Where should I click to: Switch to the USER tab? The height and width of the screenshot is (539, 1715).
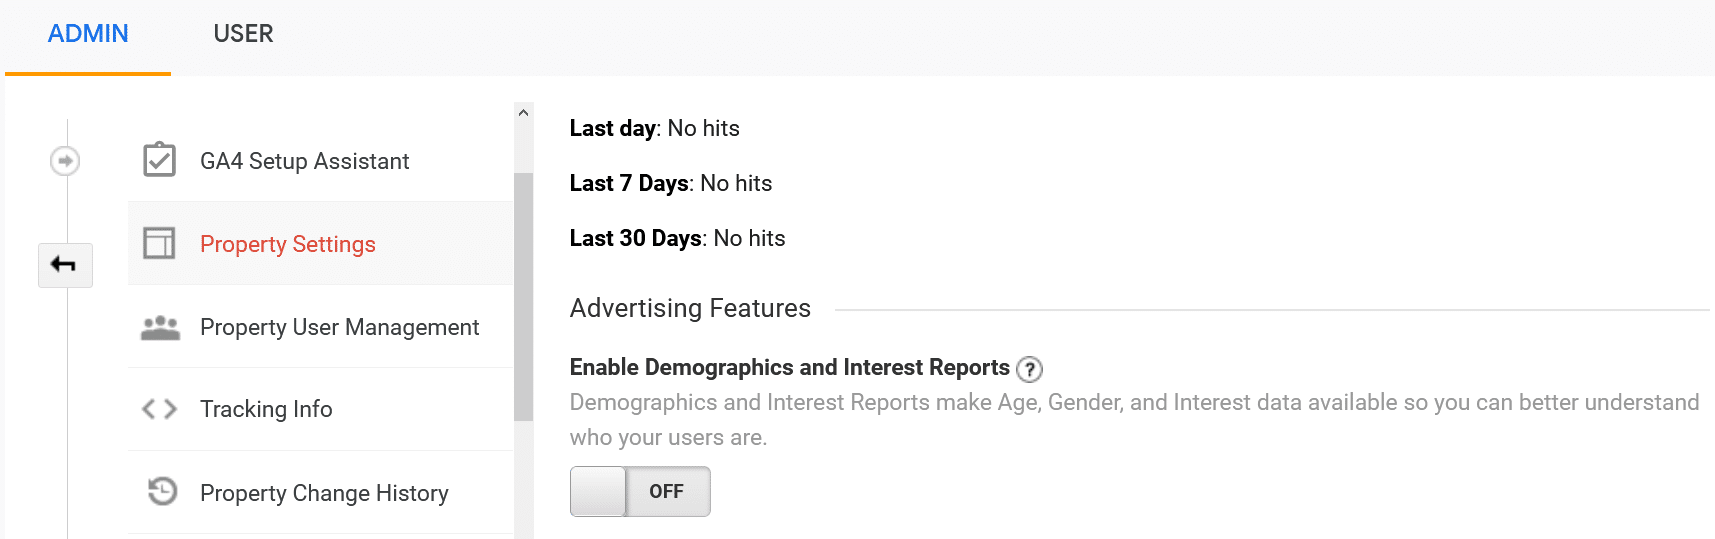click(x=243, y=36)
